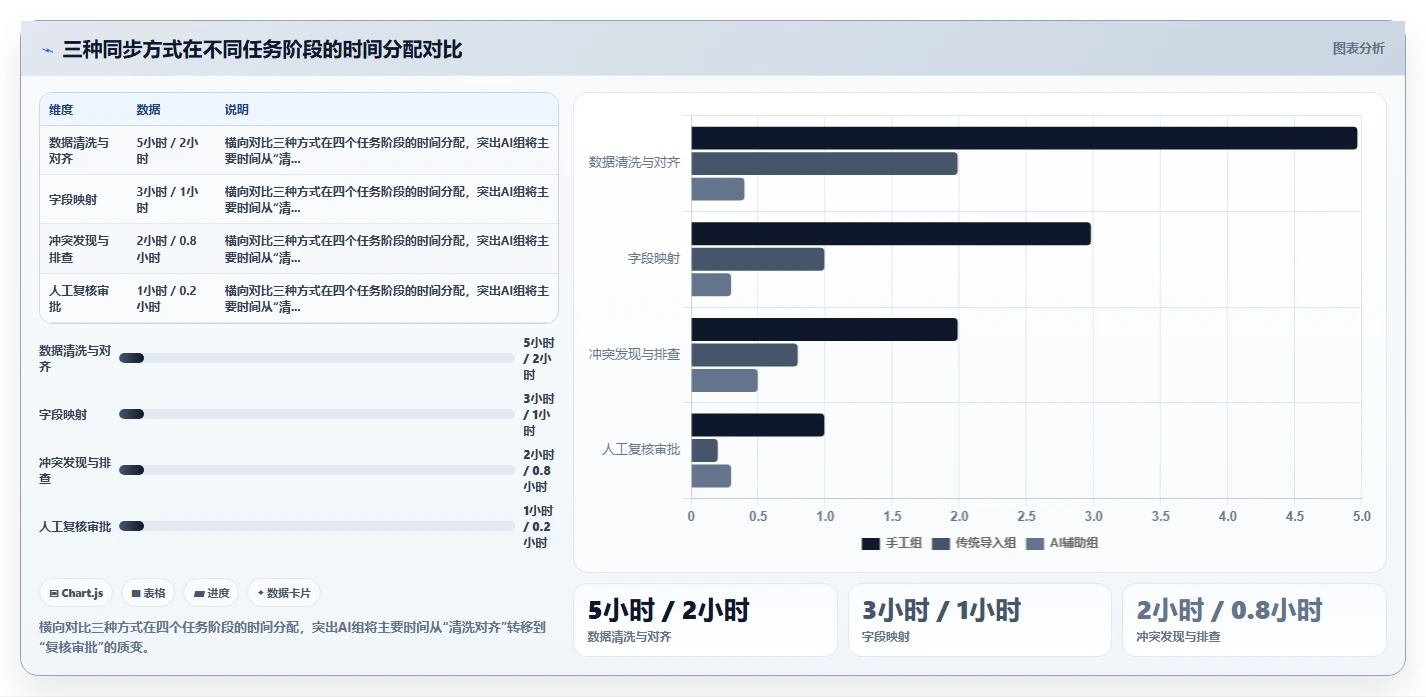The width and height of the screenshot is (1426, 697).
Task: Click the 2小时 / 0.8小时 data card
Action: 1254,620
